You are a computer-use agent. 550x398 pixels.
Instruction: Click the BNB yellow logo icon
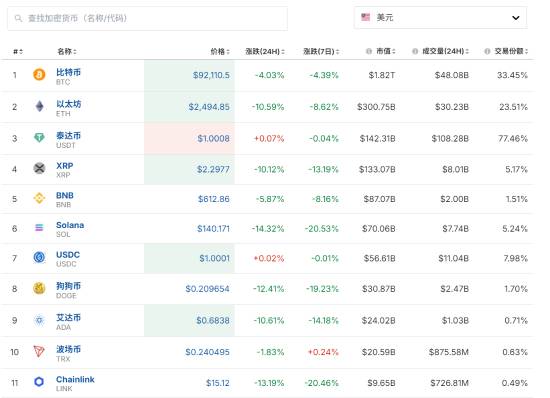click(x=39, y=198)
